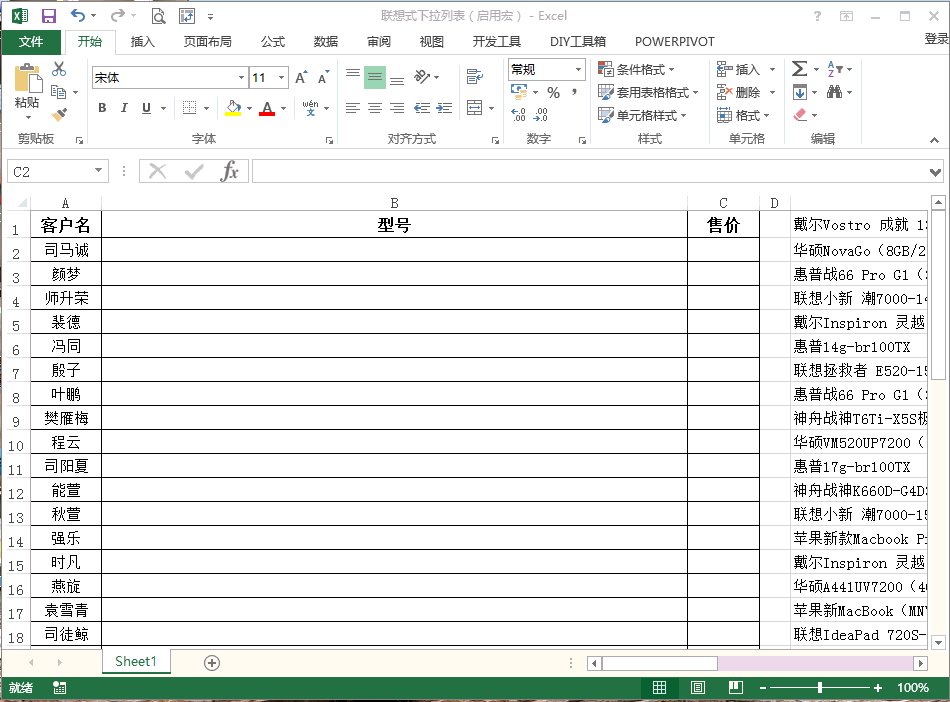Toggle italic formatting

tap(124, 108)
